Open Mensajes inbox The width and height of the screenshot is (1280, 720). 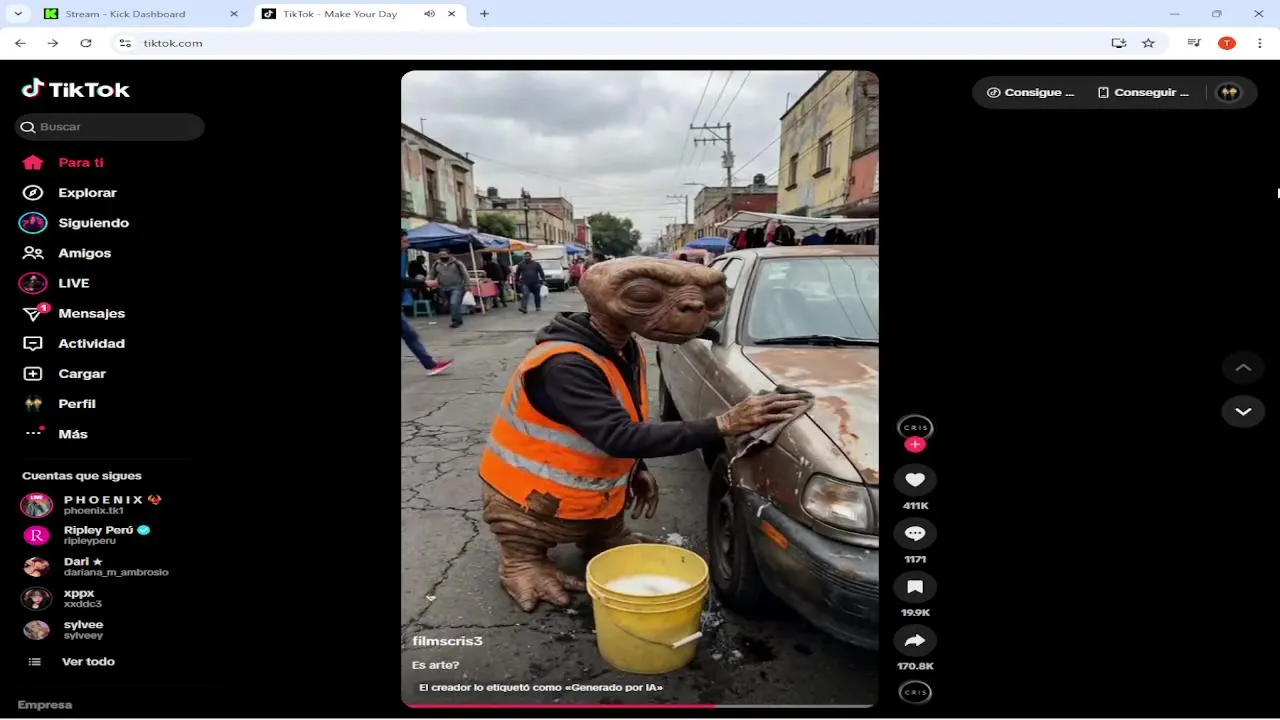74,313
